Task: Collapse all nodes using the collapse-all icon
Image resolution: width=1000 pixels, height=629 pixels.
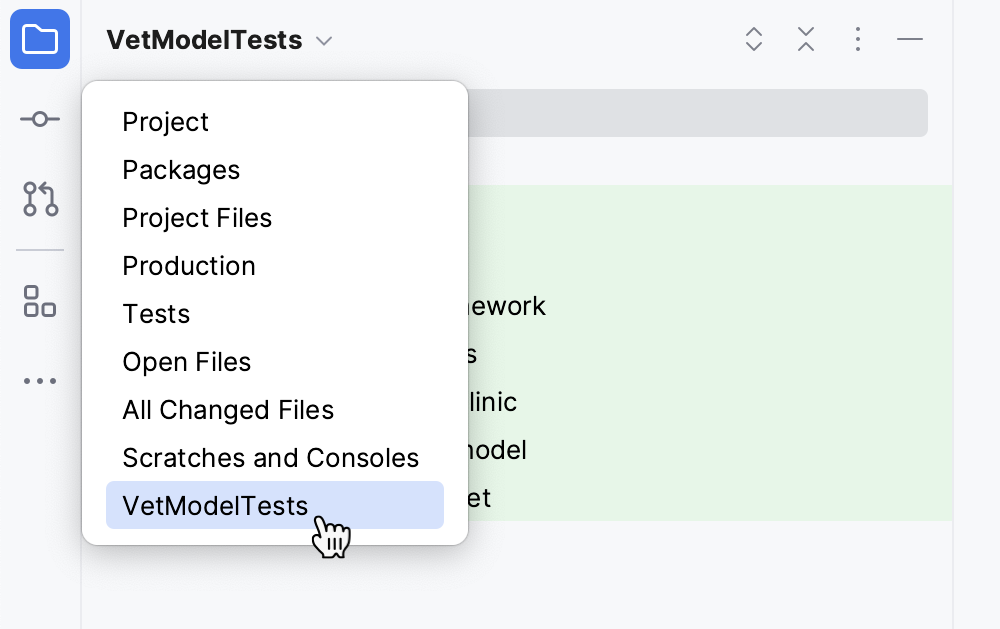Action: [x=805, y=40]
